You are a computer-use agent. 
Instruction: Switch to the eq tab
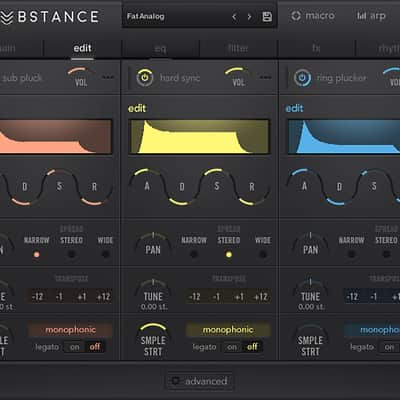(160, 49)
